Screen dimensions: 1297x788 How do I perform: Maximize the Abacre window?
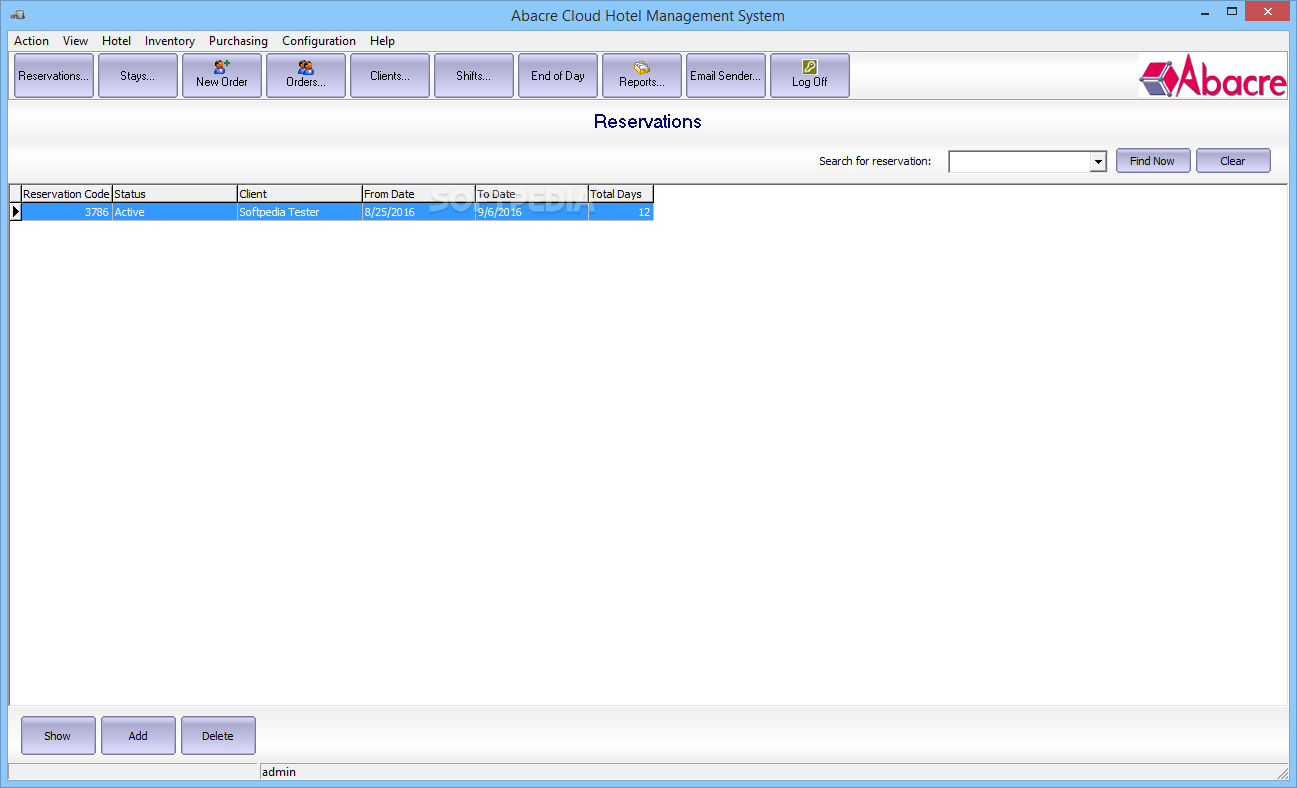pyautogui.click(x=1232, y=12)
